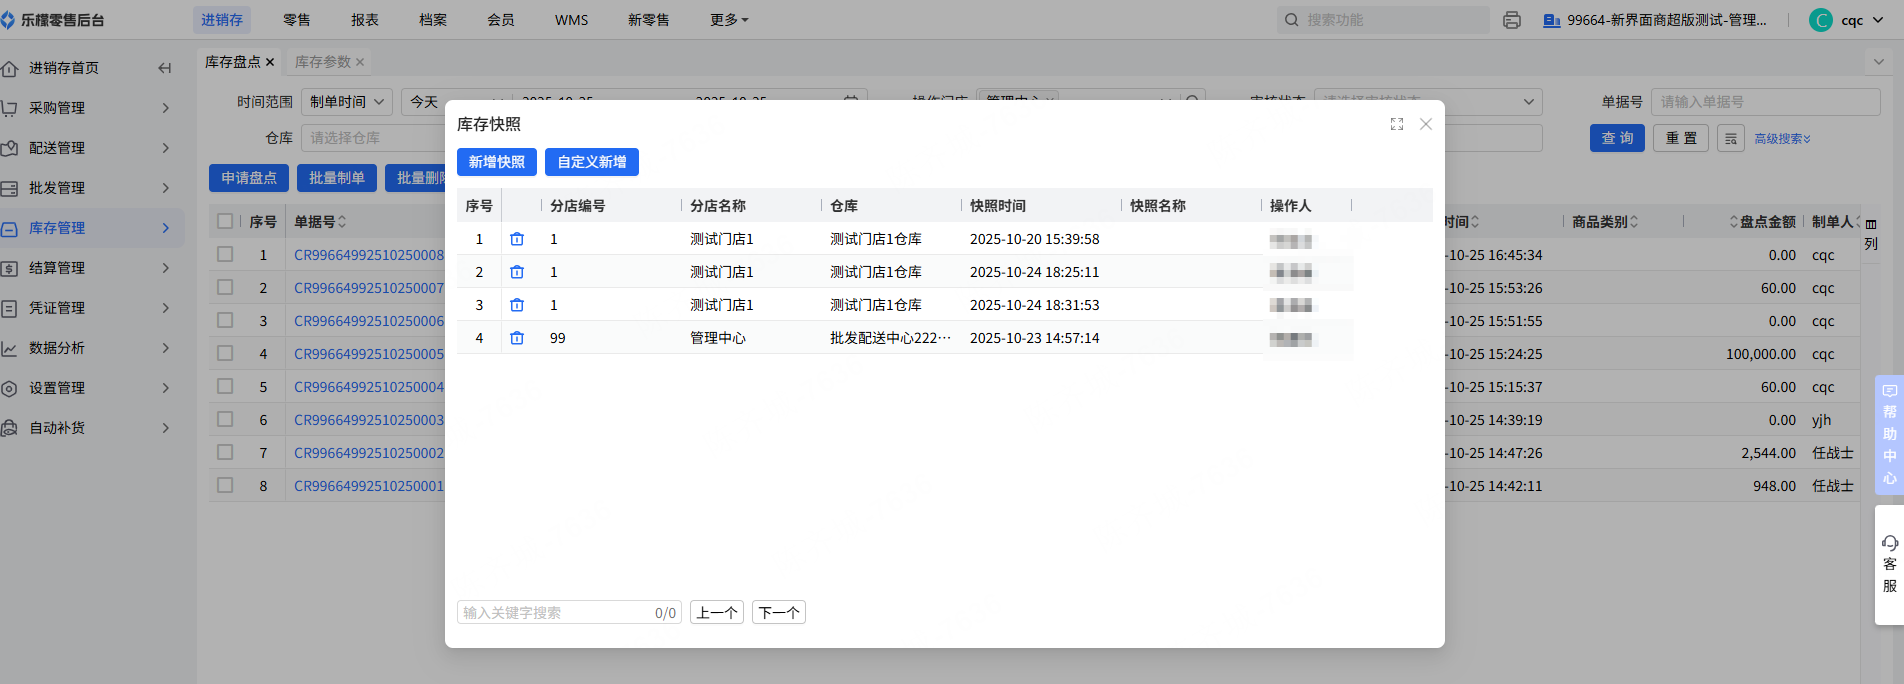The image size is (1904, 684).
Task: Click the 重置 button
Action: click(x=1681, y=138)
